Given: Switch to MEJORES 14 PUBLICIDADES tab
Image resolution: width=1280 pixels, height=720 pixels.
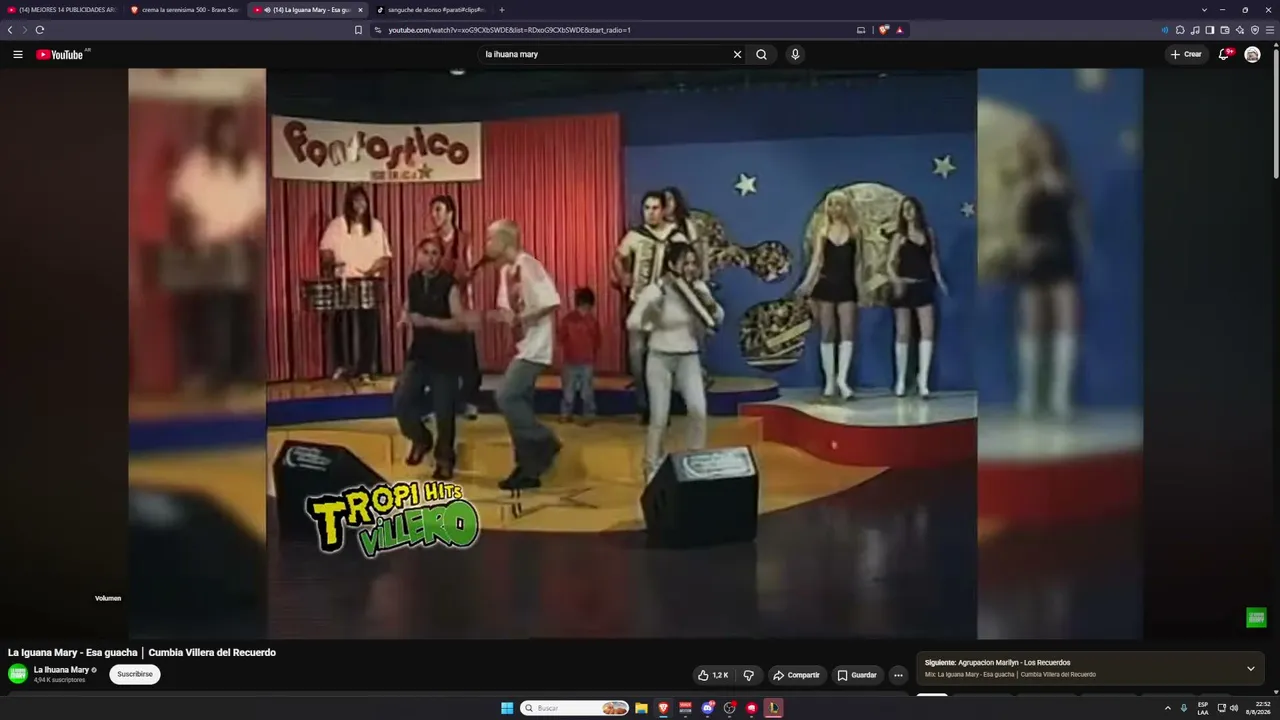Looking at the screenshot, I should pyautogui.click(x=61, y=10).
